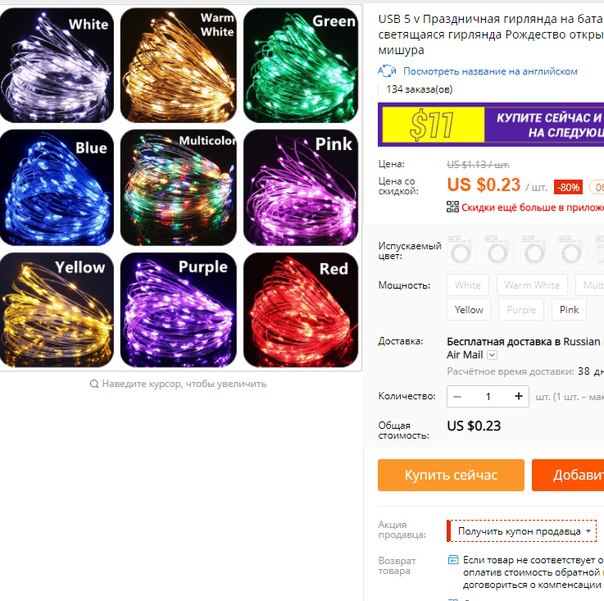
Task: Click the translate icon beside the English title link
Action: point(387,71)
